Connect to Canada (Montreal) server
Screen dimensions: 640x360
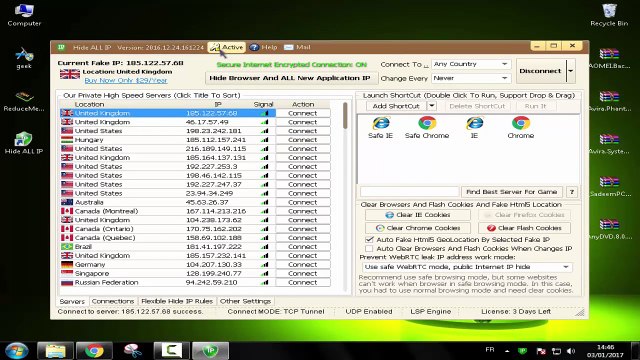tap(302, 211)
